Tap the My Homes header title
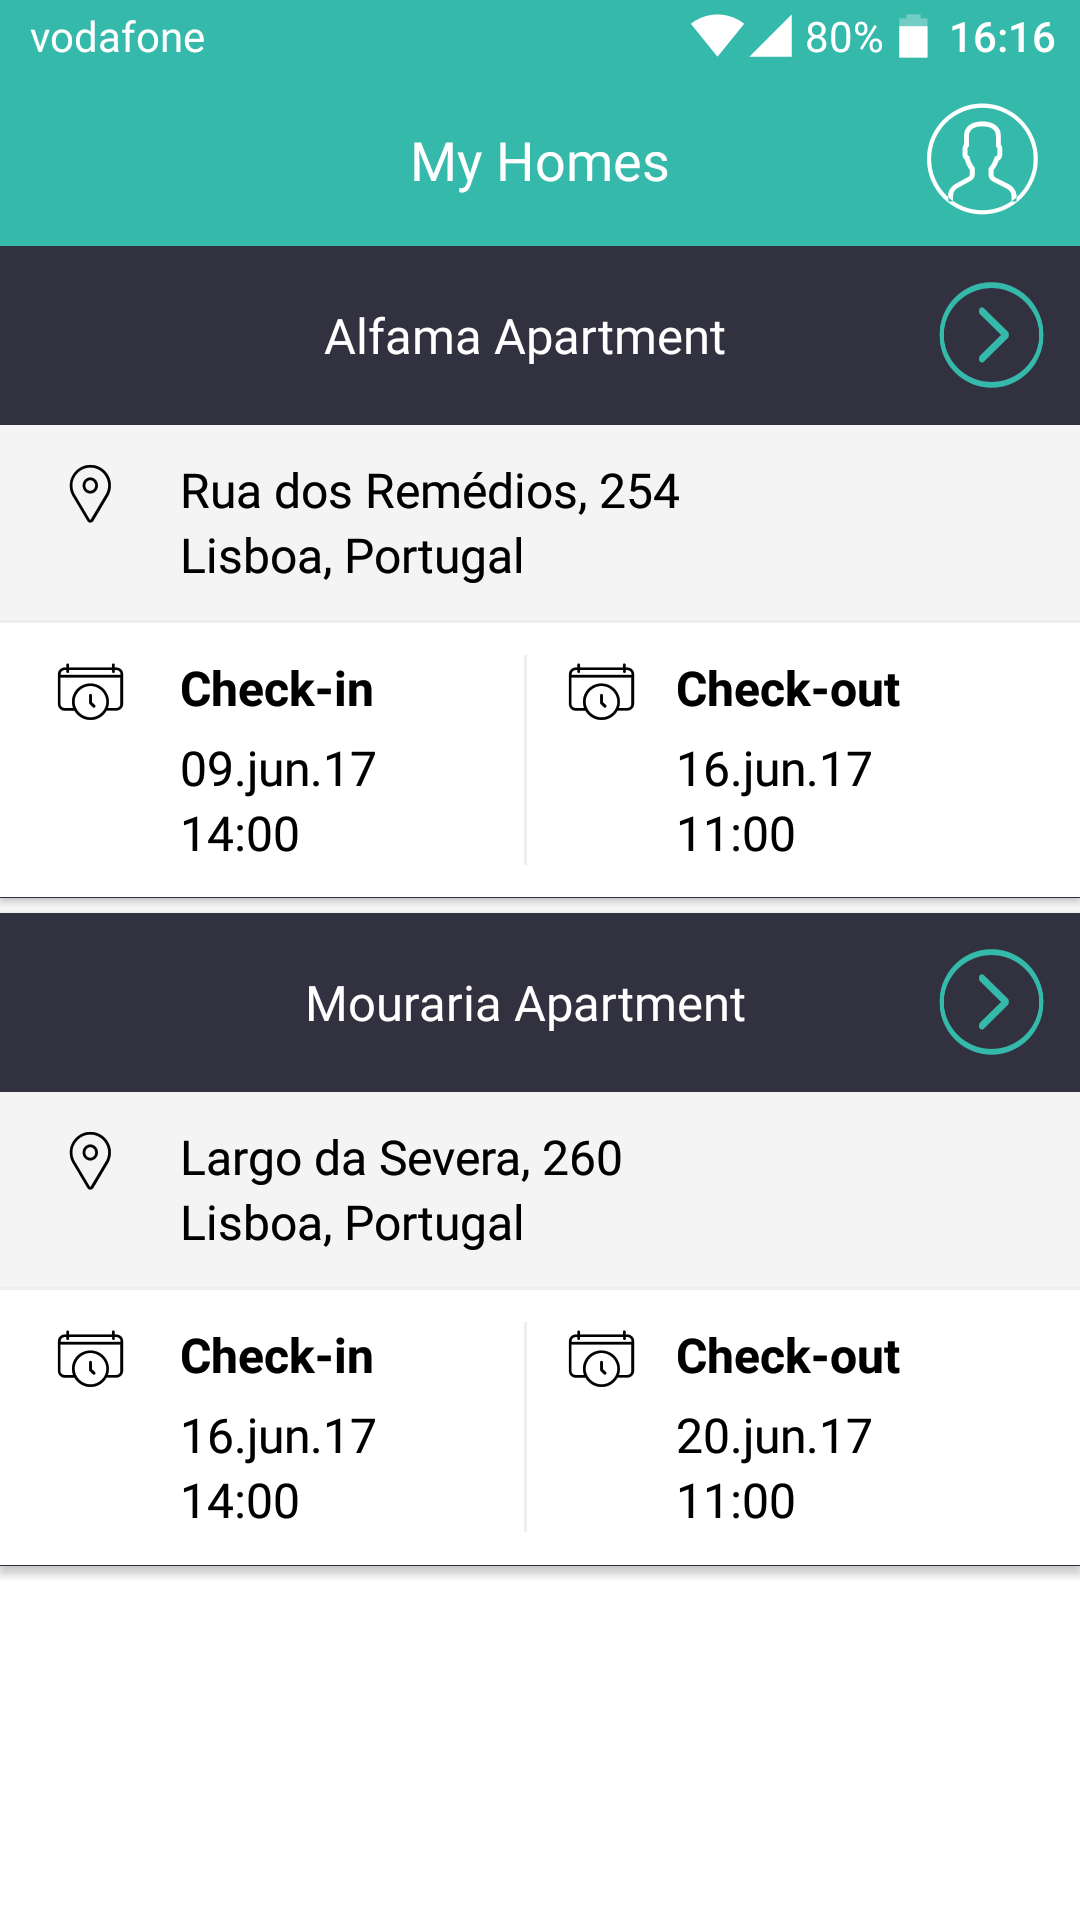Viewport: 1080px width, 1920px height. pyautogui.click(x=539, y=162)
